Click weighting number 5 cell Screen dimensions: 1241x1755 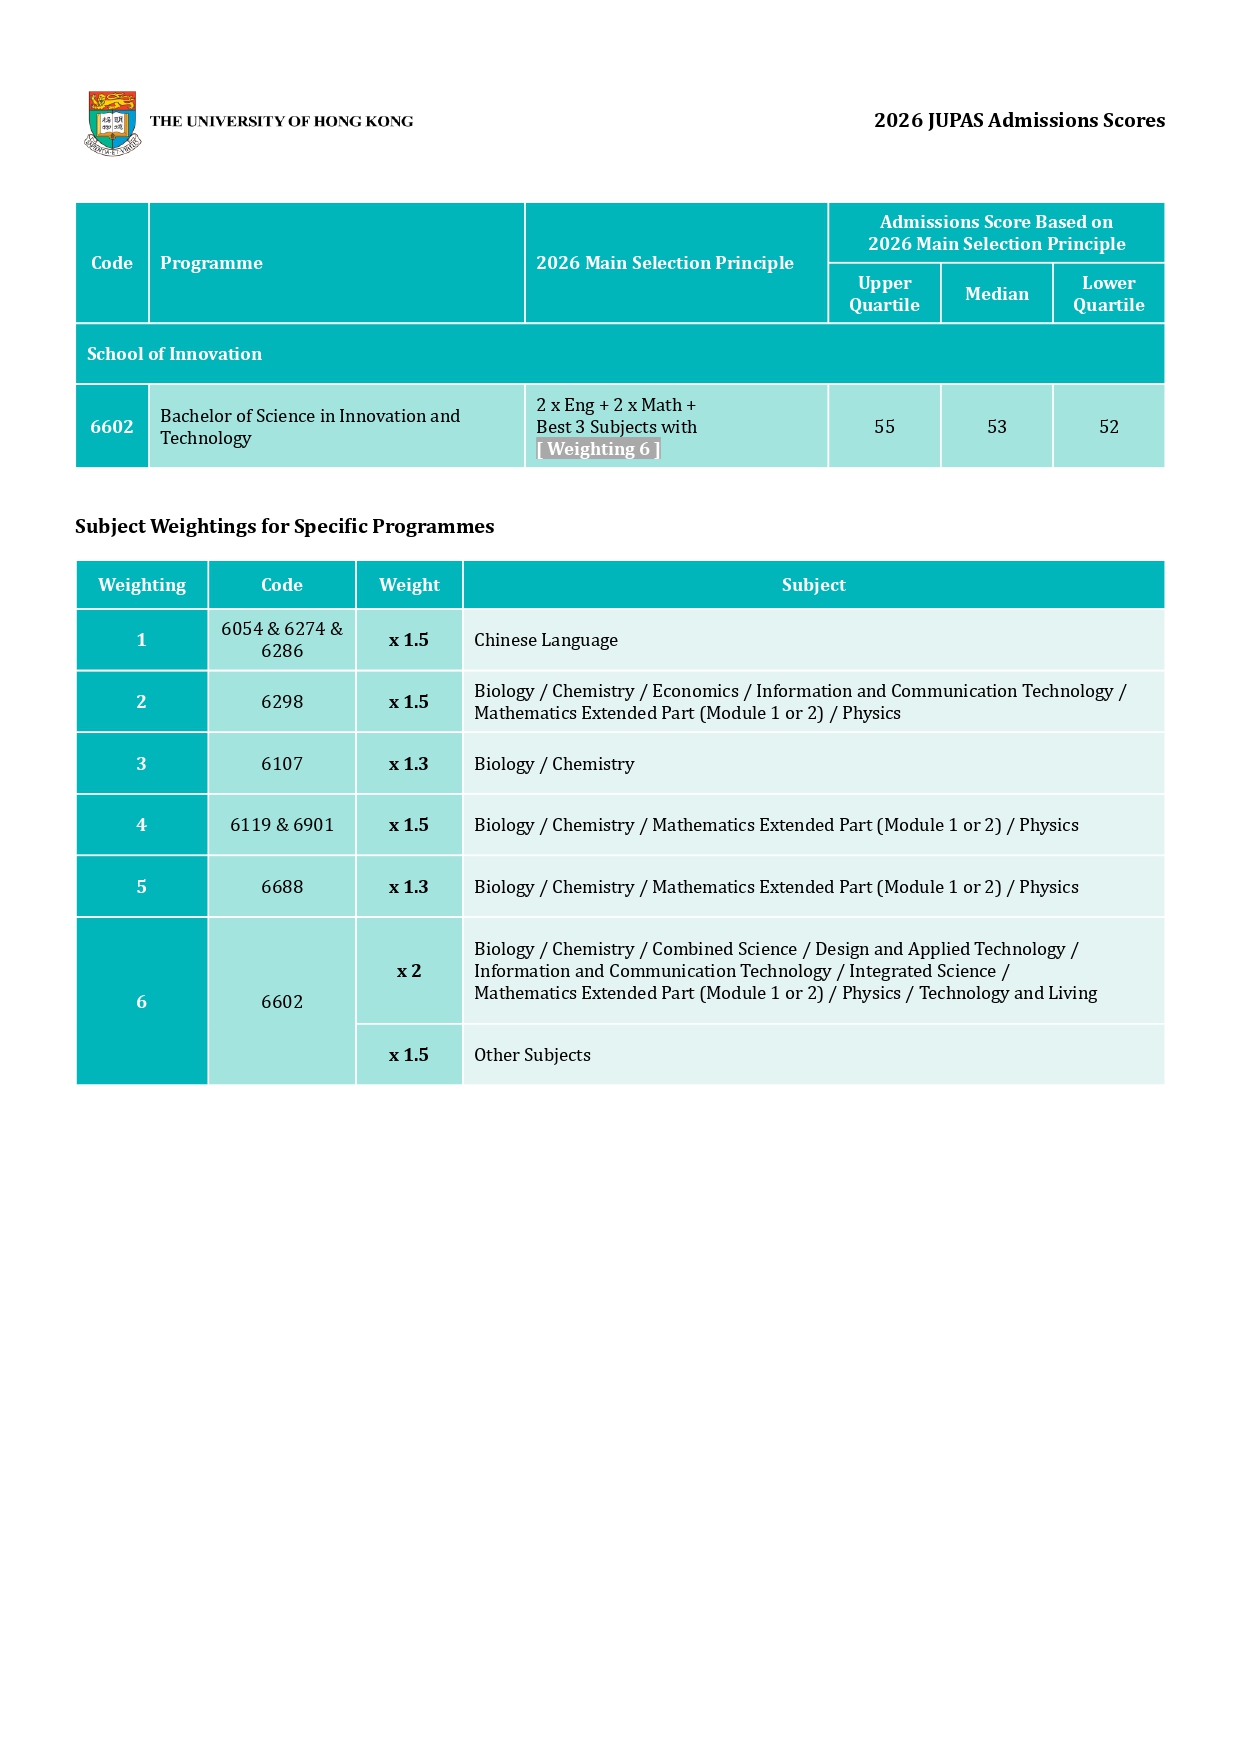[142, 887]
